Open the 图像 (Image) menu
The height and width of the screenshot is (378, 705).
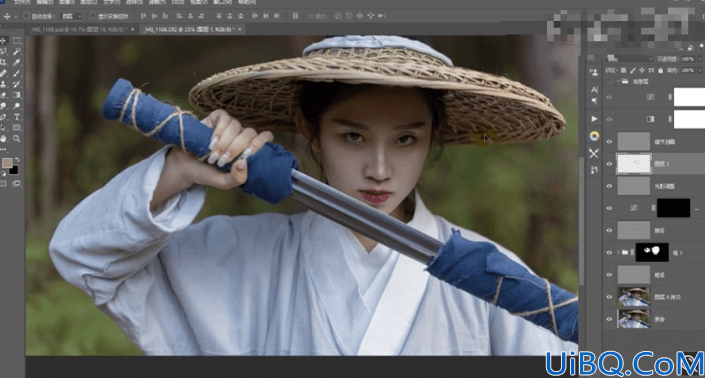coord(66,2)
